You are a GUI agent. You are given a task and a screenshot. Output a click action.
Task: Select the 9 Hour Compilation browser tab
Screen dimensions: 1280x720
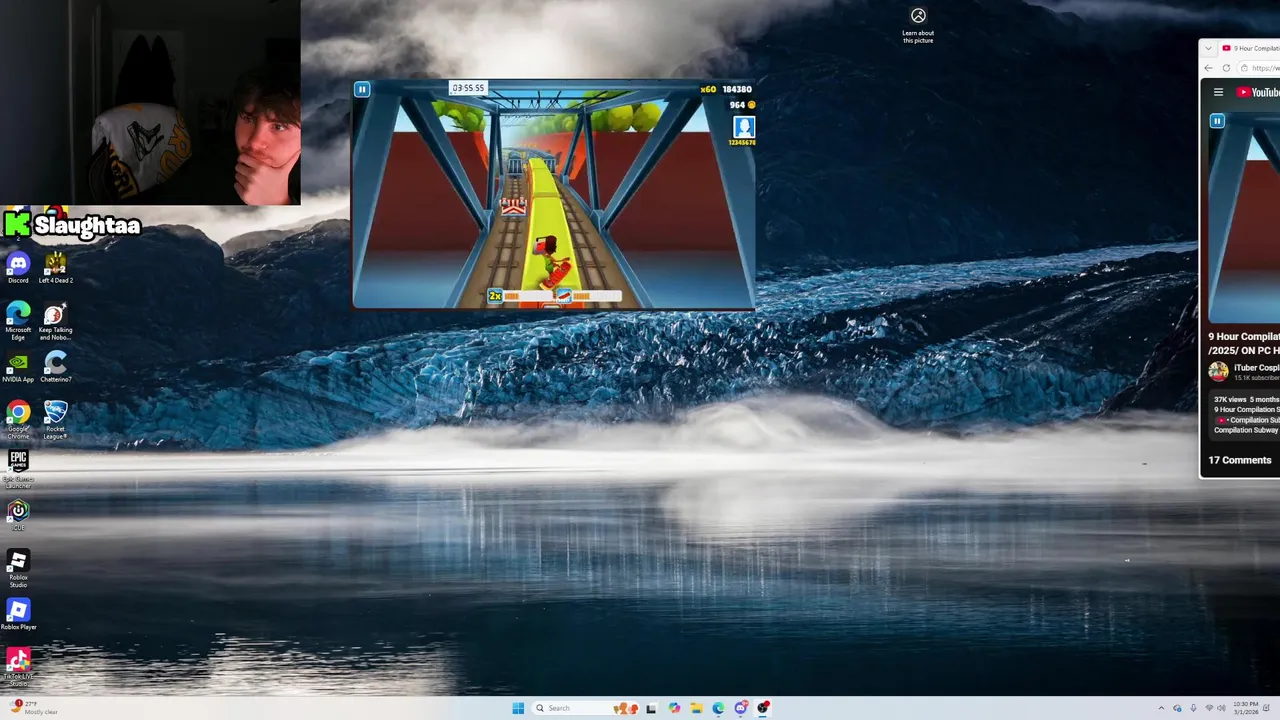coord(1249,48)
